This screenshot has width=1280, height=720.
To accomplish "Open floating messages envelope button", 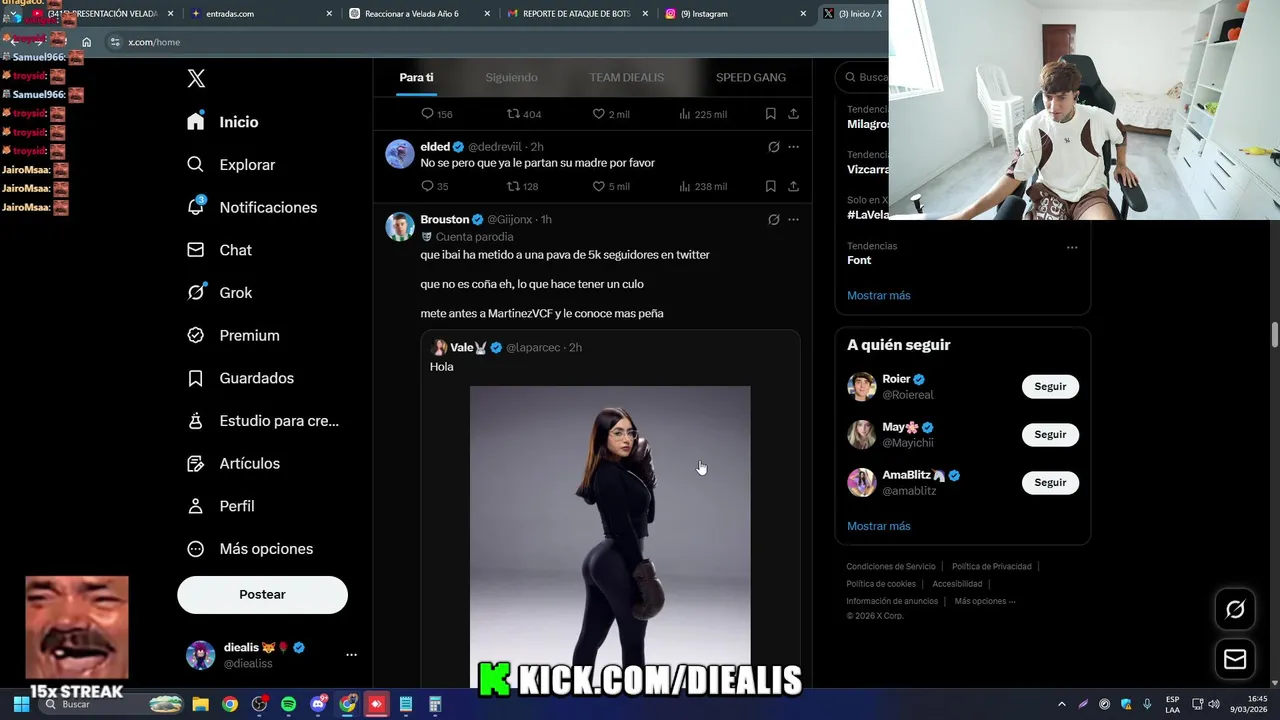I will point(1235,660).
